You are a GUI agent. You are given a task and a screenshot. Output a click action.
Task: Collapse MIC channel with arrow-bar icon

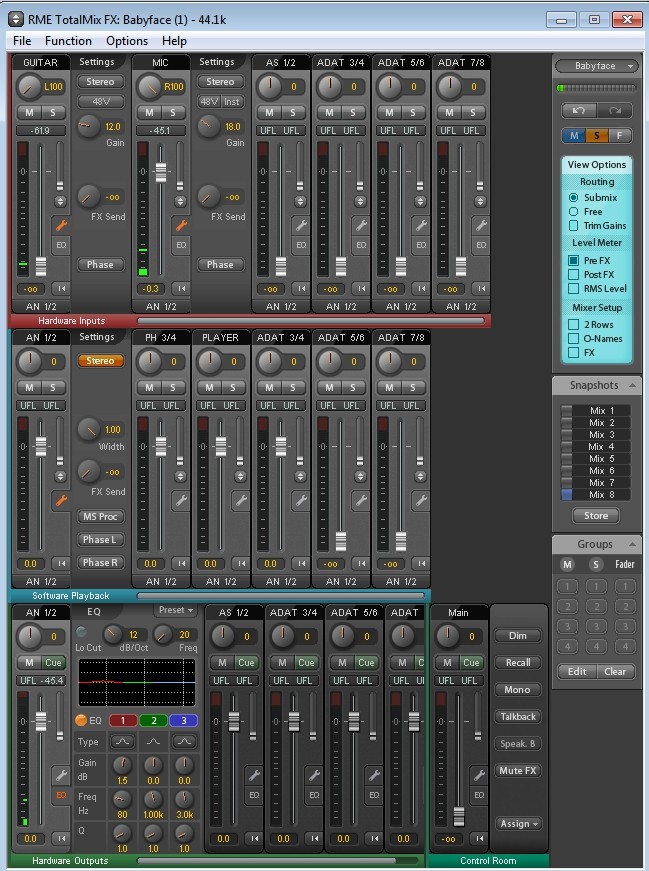tap(181, 288)
